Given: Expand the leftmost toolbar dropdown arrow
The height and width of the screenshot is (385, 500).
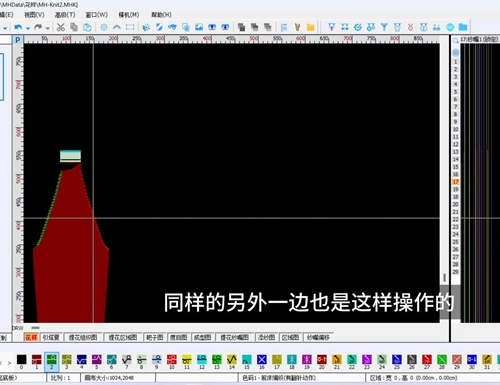Looking at the screenshot, I should click(x=5, y=28).
